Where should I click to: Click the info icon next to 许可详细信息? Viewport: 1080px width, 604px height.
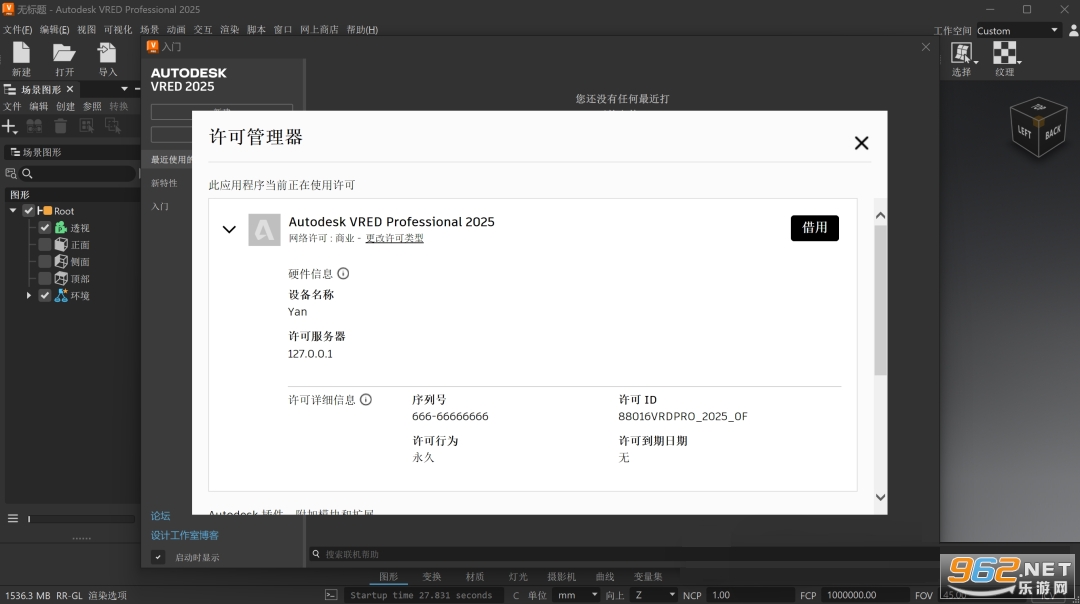pyautogui.click(x=366, y=399)
